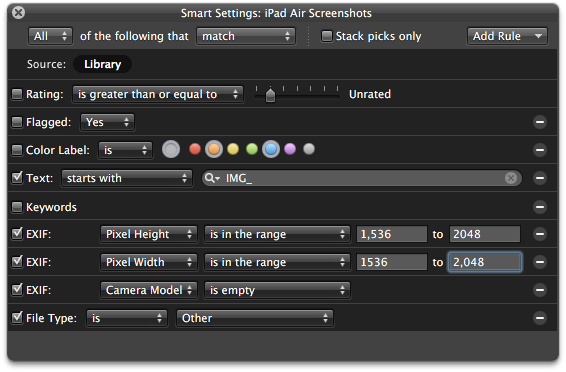Clear the IMG_ search text
Image resolution: width=566 pixels, height=372 pixels.
coord(510,178)
